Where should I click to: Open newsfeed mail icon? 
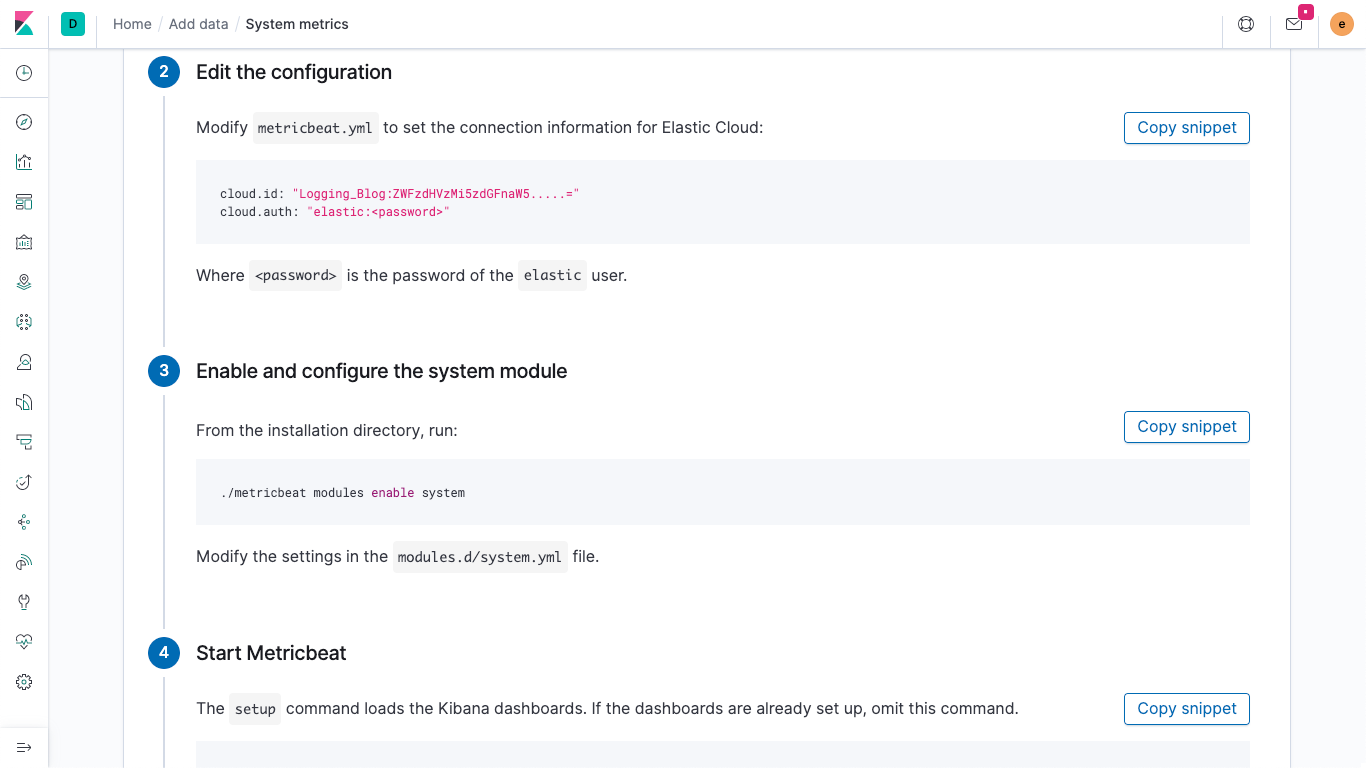coord(1294,24)
